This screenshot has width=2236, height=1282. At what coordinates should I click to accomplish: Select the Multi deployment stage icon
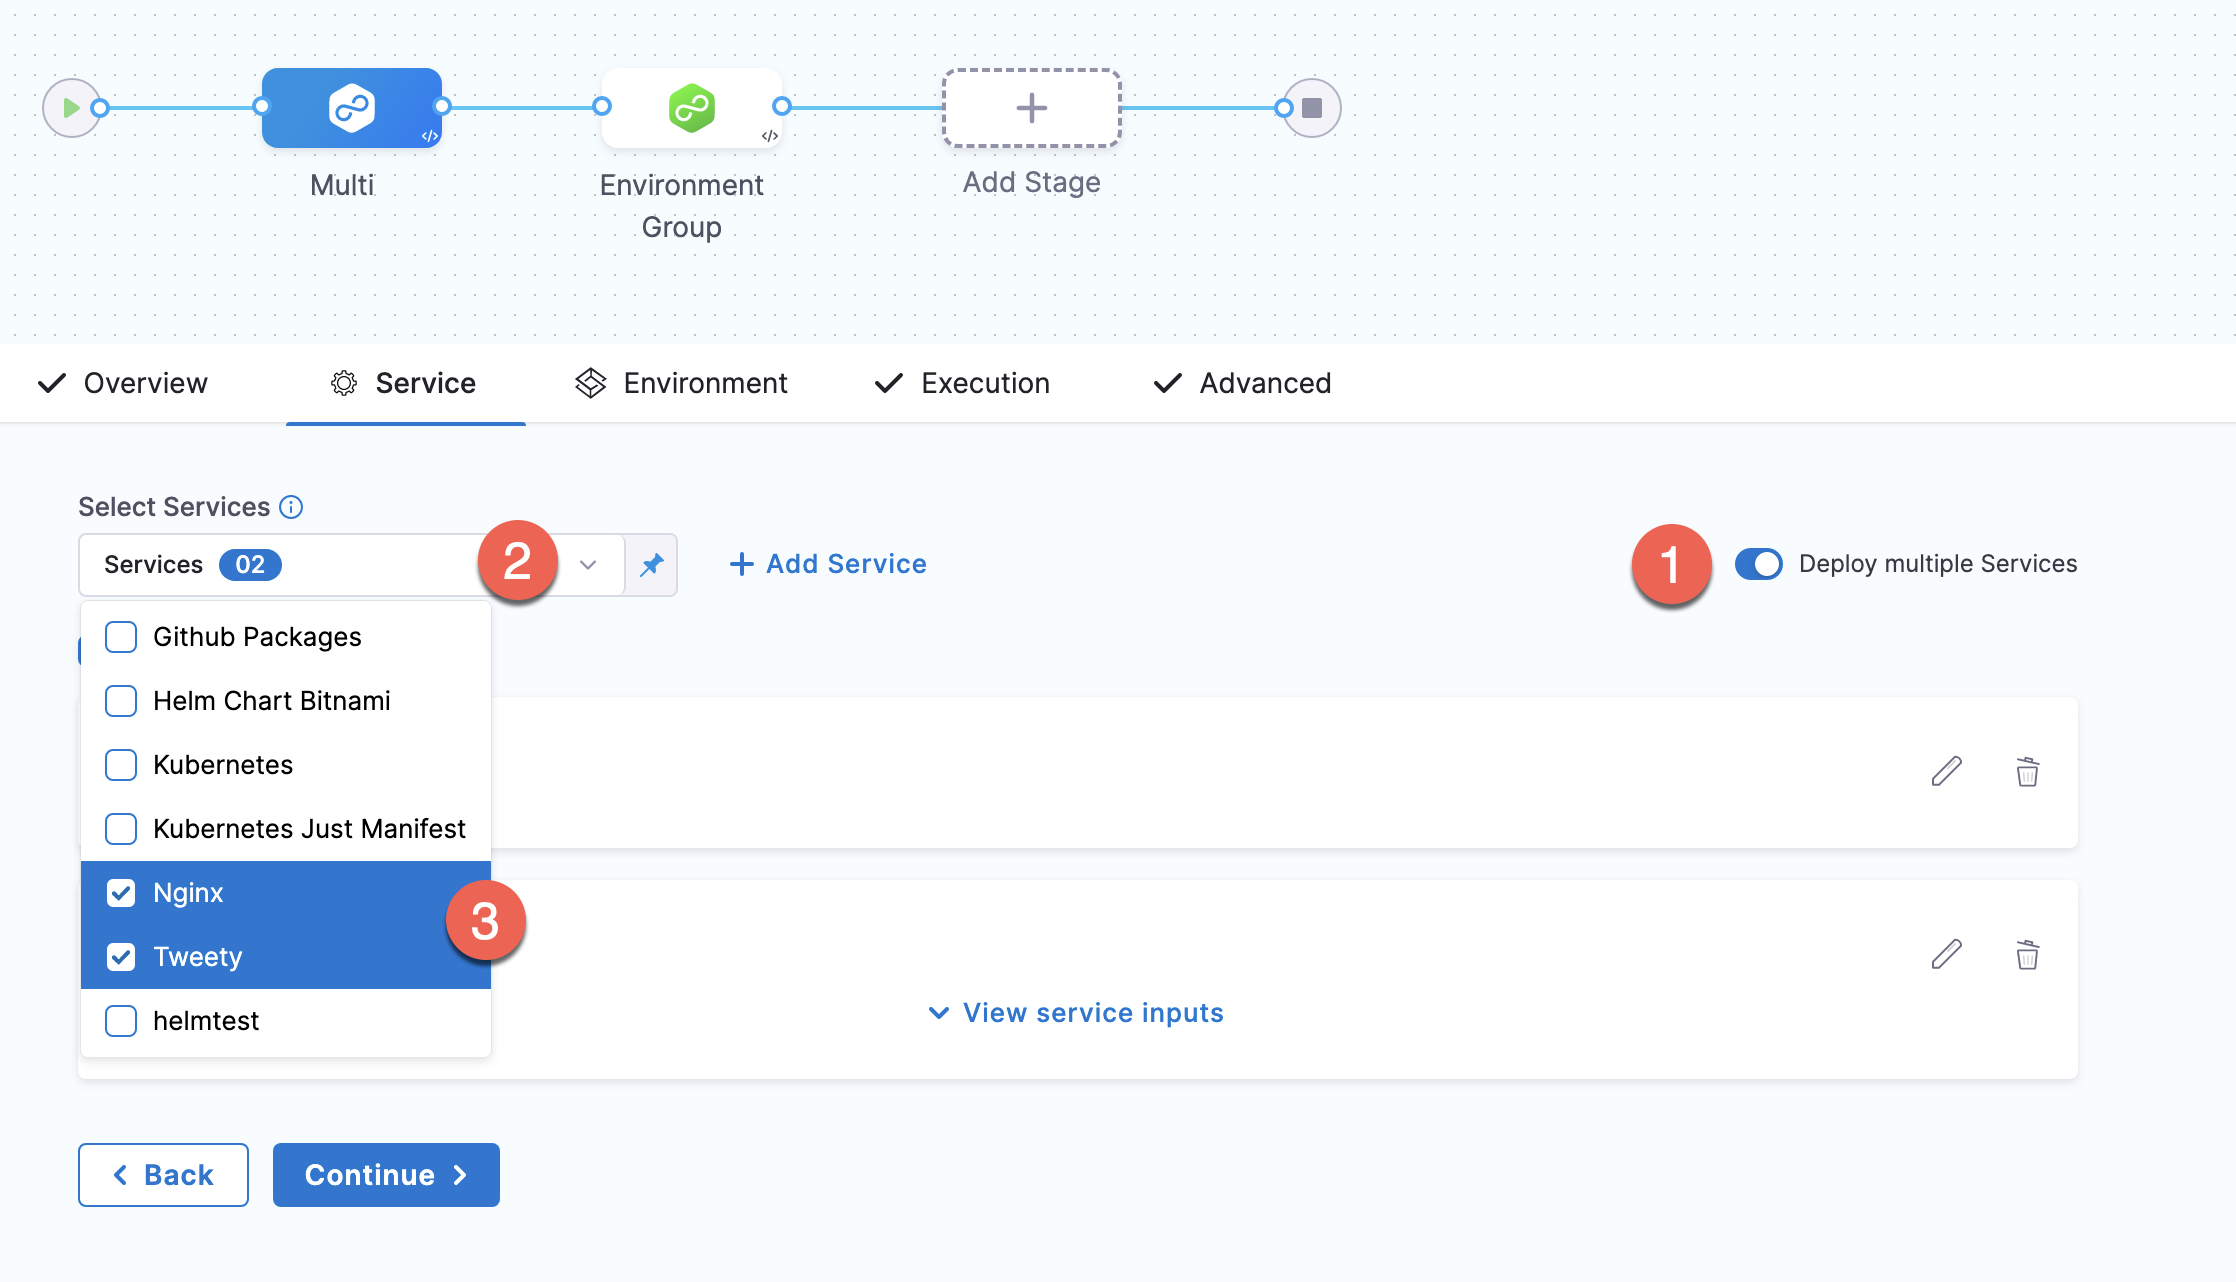351,108
